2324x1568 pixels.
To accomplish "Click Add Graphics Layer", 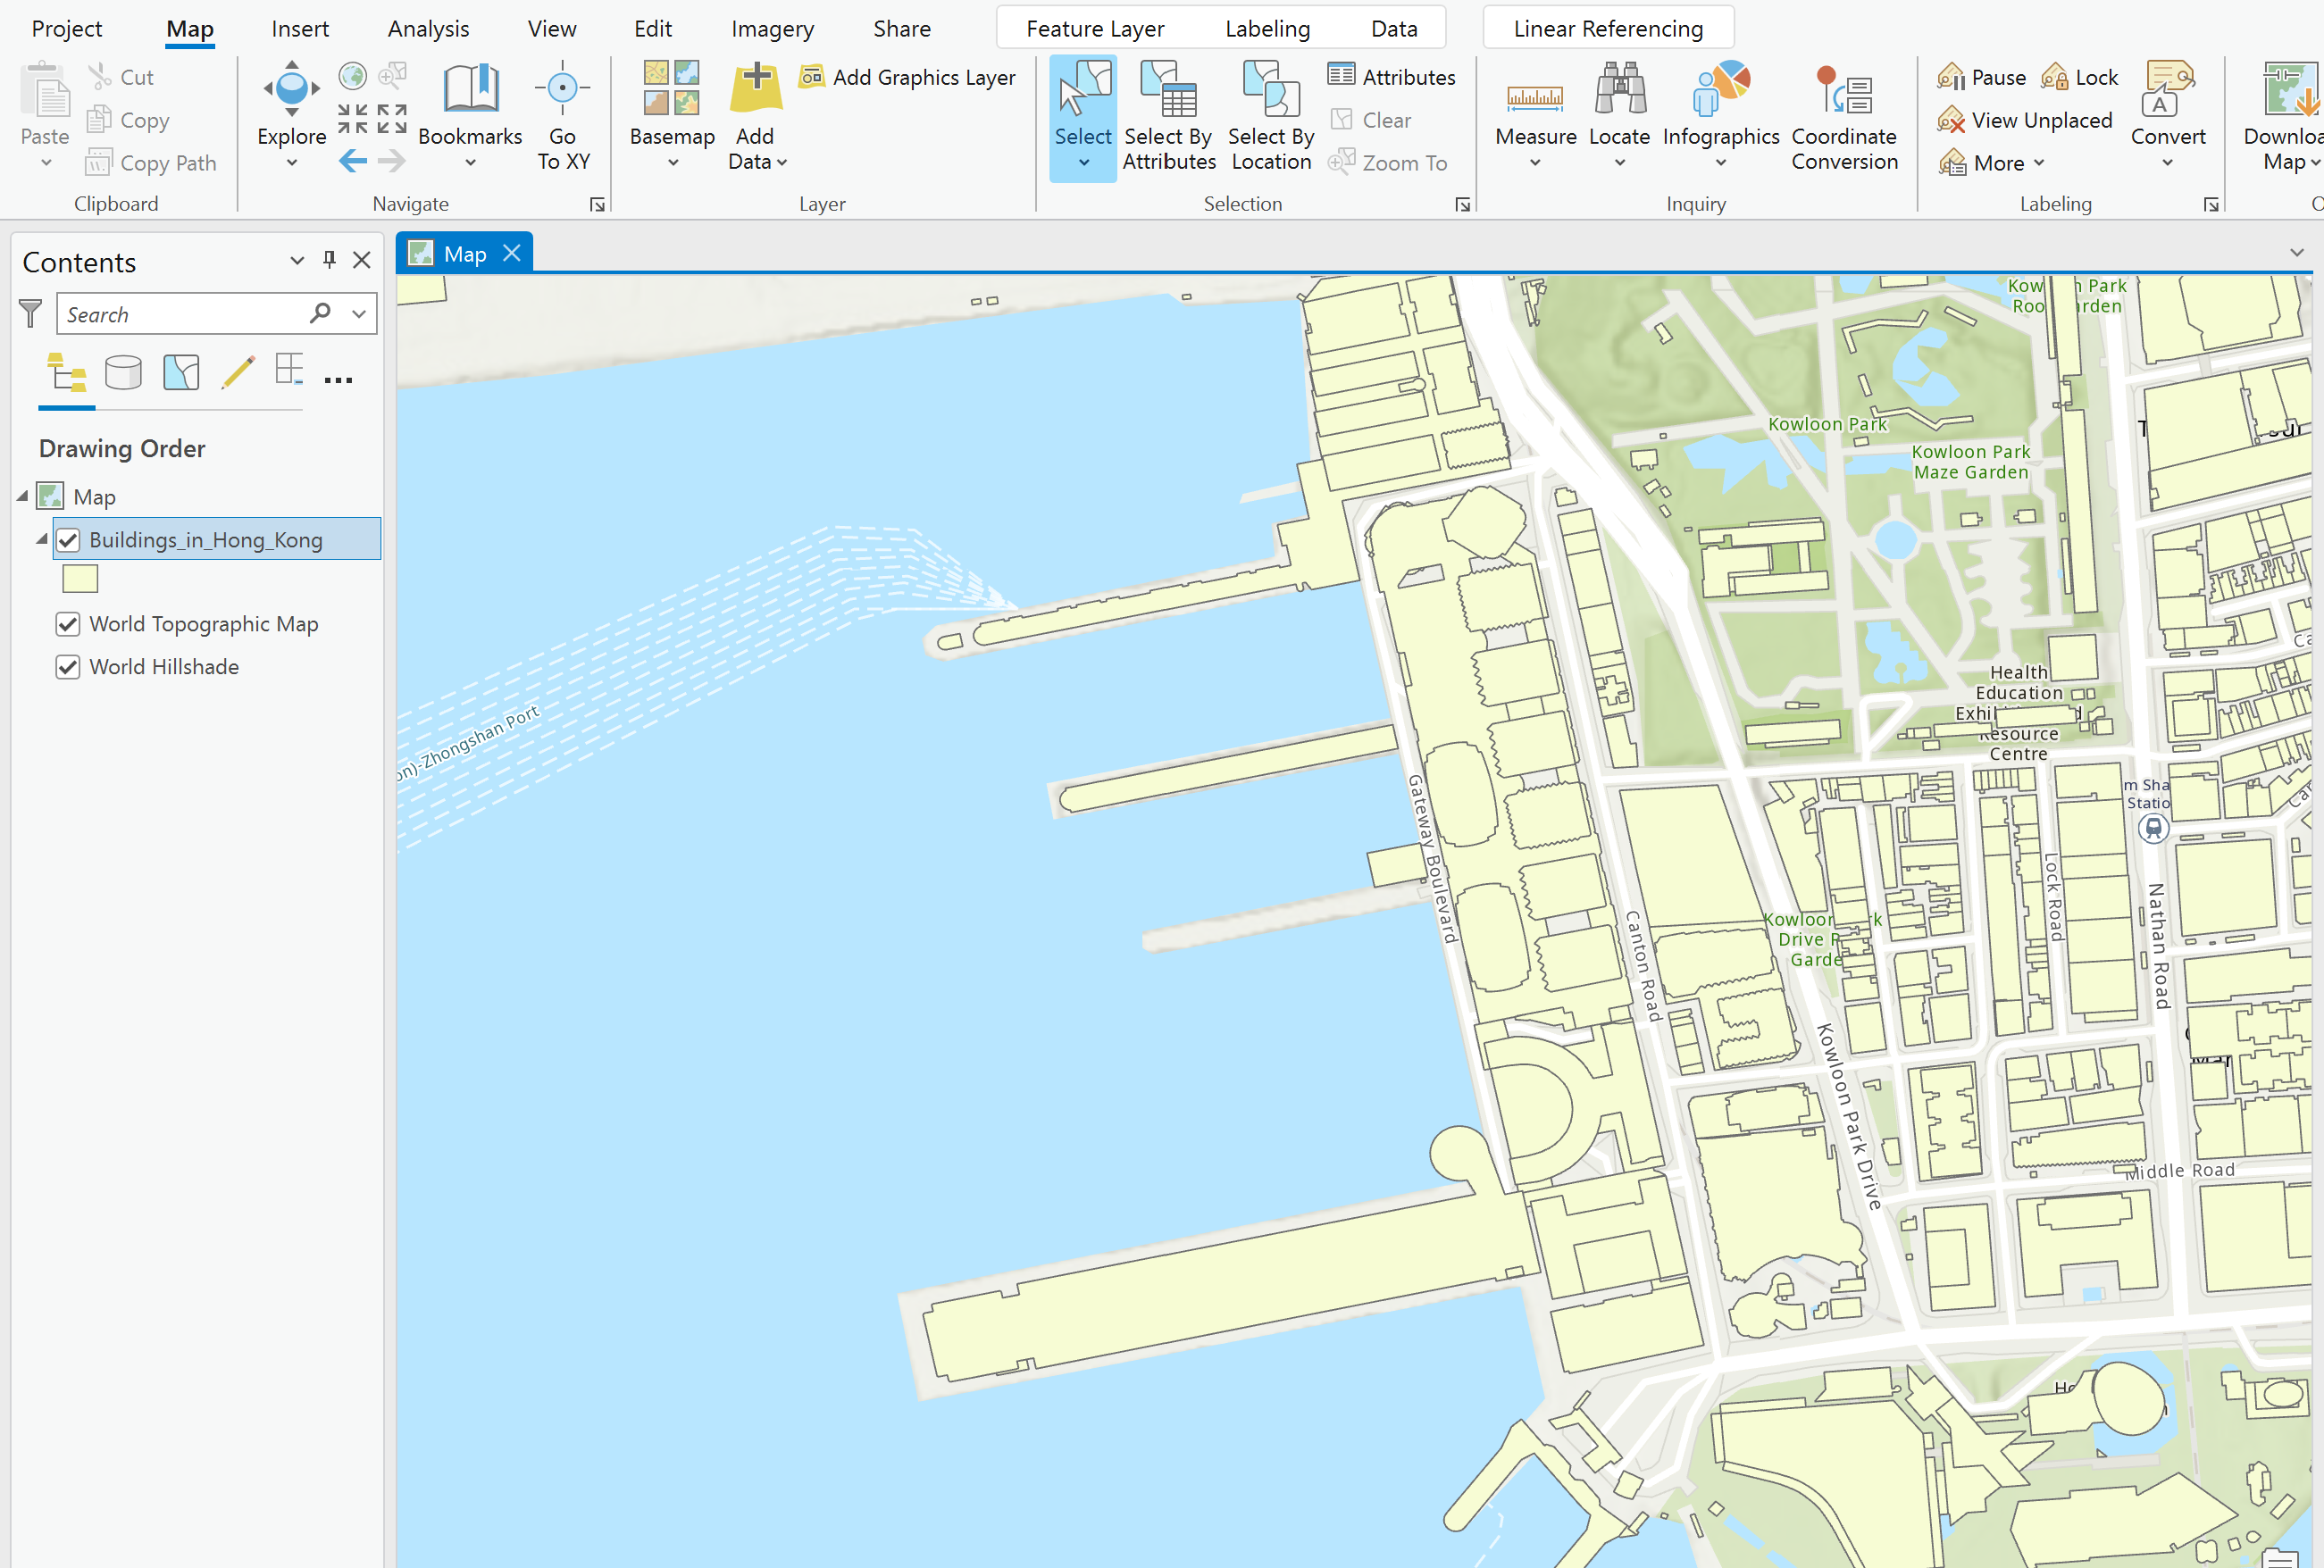I will click(x=906, y=77).
